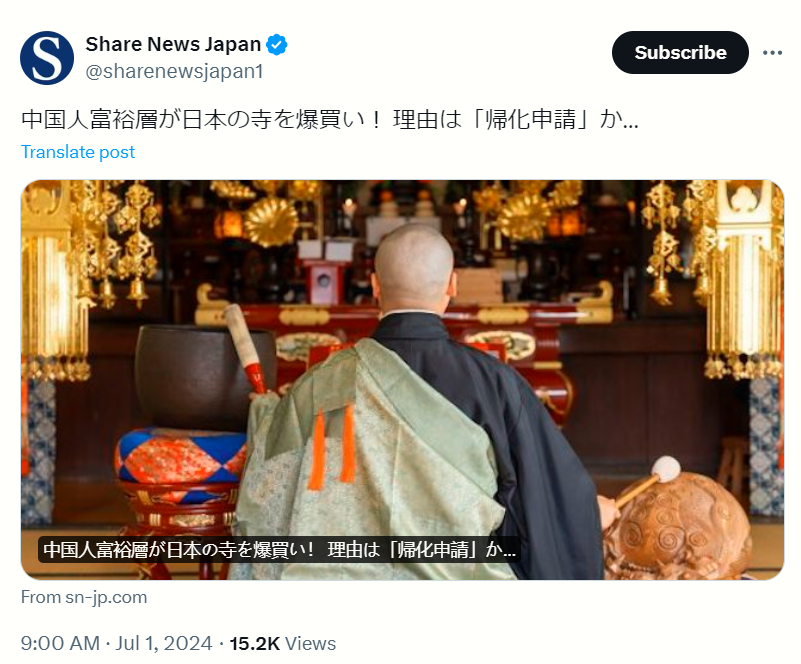Open the Share News Japan display name

click(x=173, y=44)
